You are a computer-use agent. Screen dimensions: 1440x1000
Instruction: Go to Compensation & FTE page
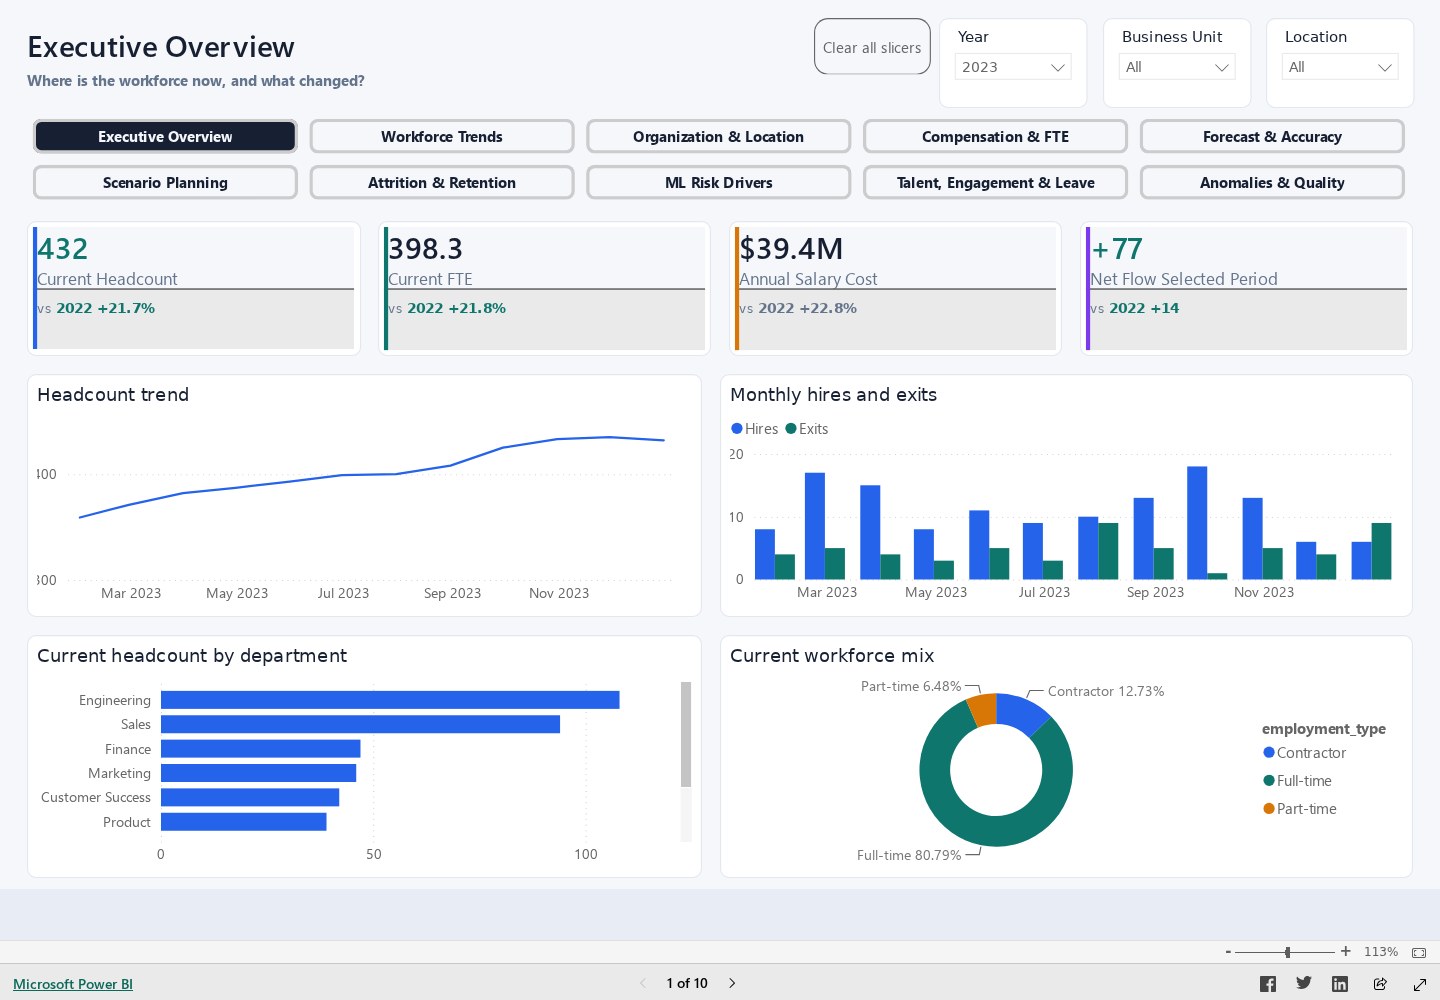point(995,136)
